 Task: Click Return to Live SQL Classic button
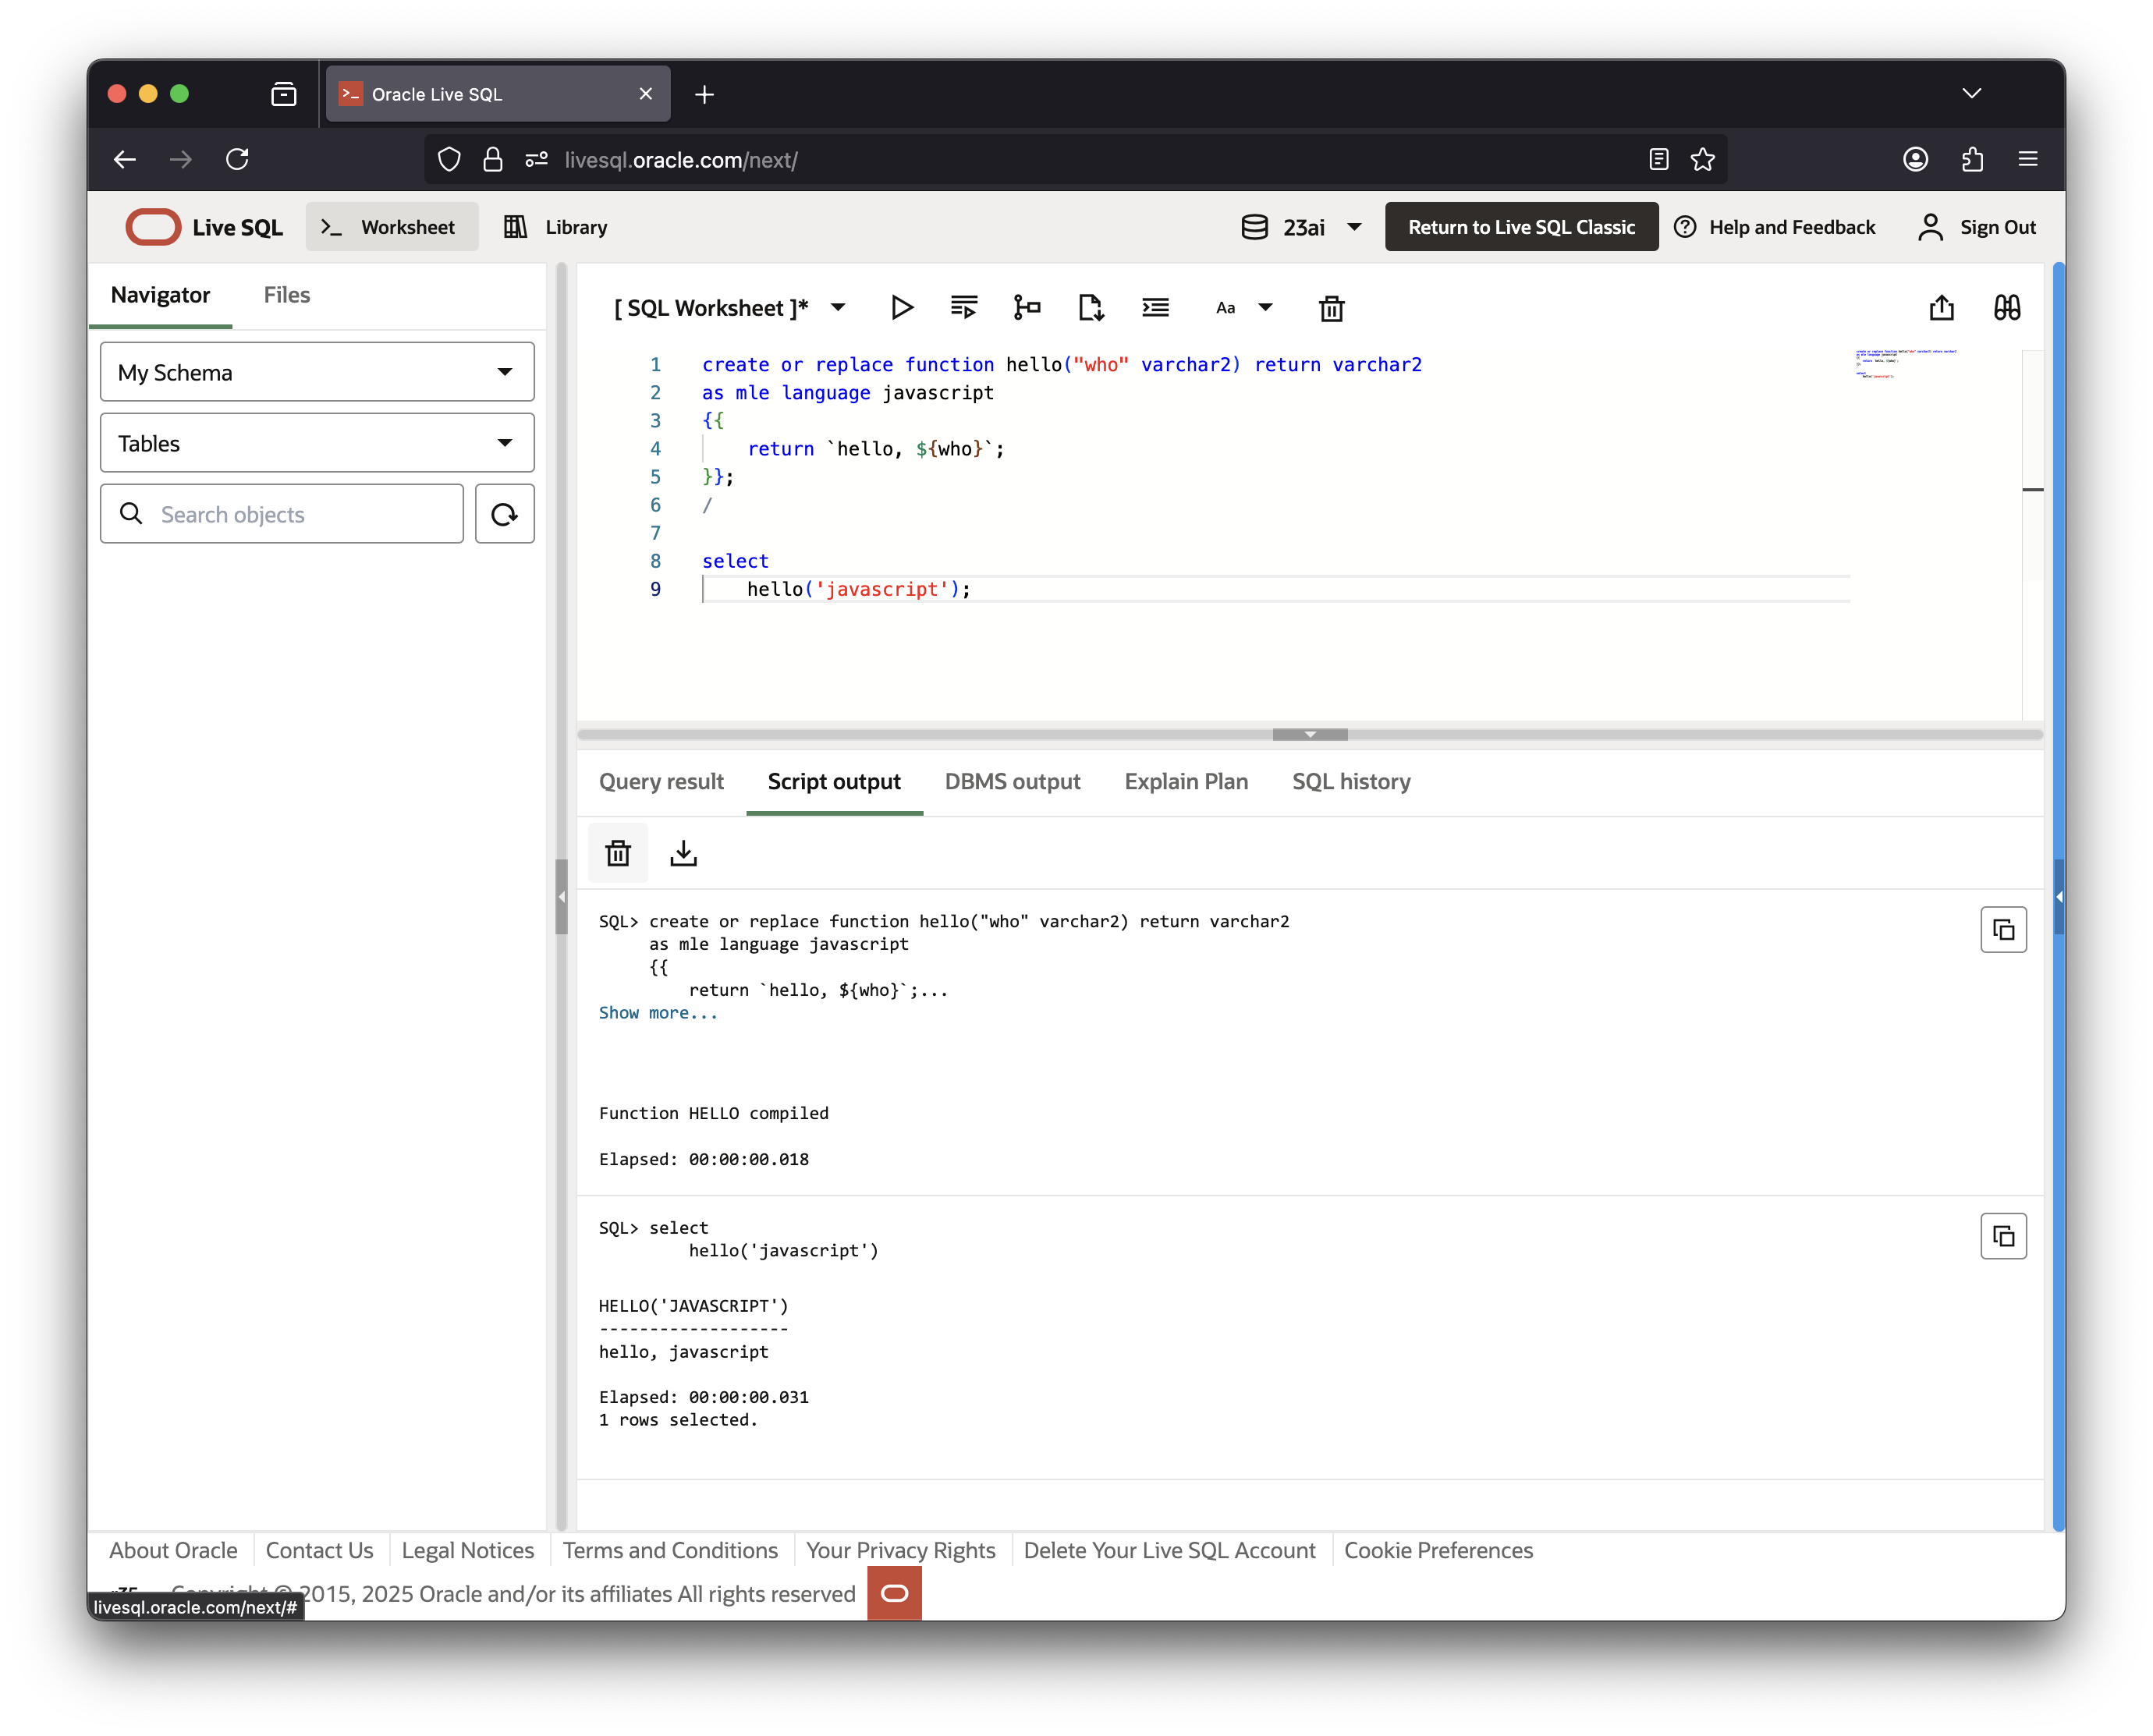coord(1521,228)
